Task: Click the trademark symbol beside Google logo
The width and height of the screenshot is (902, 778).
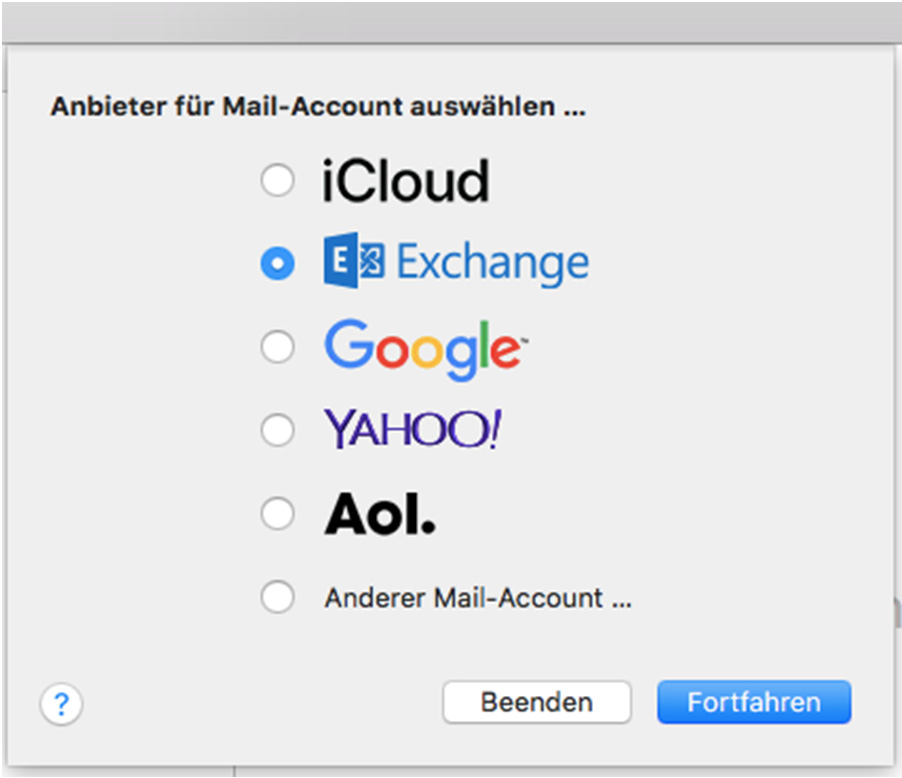Action: [525, 342]
